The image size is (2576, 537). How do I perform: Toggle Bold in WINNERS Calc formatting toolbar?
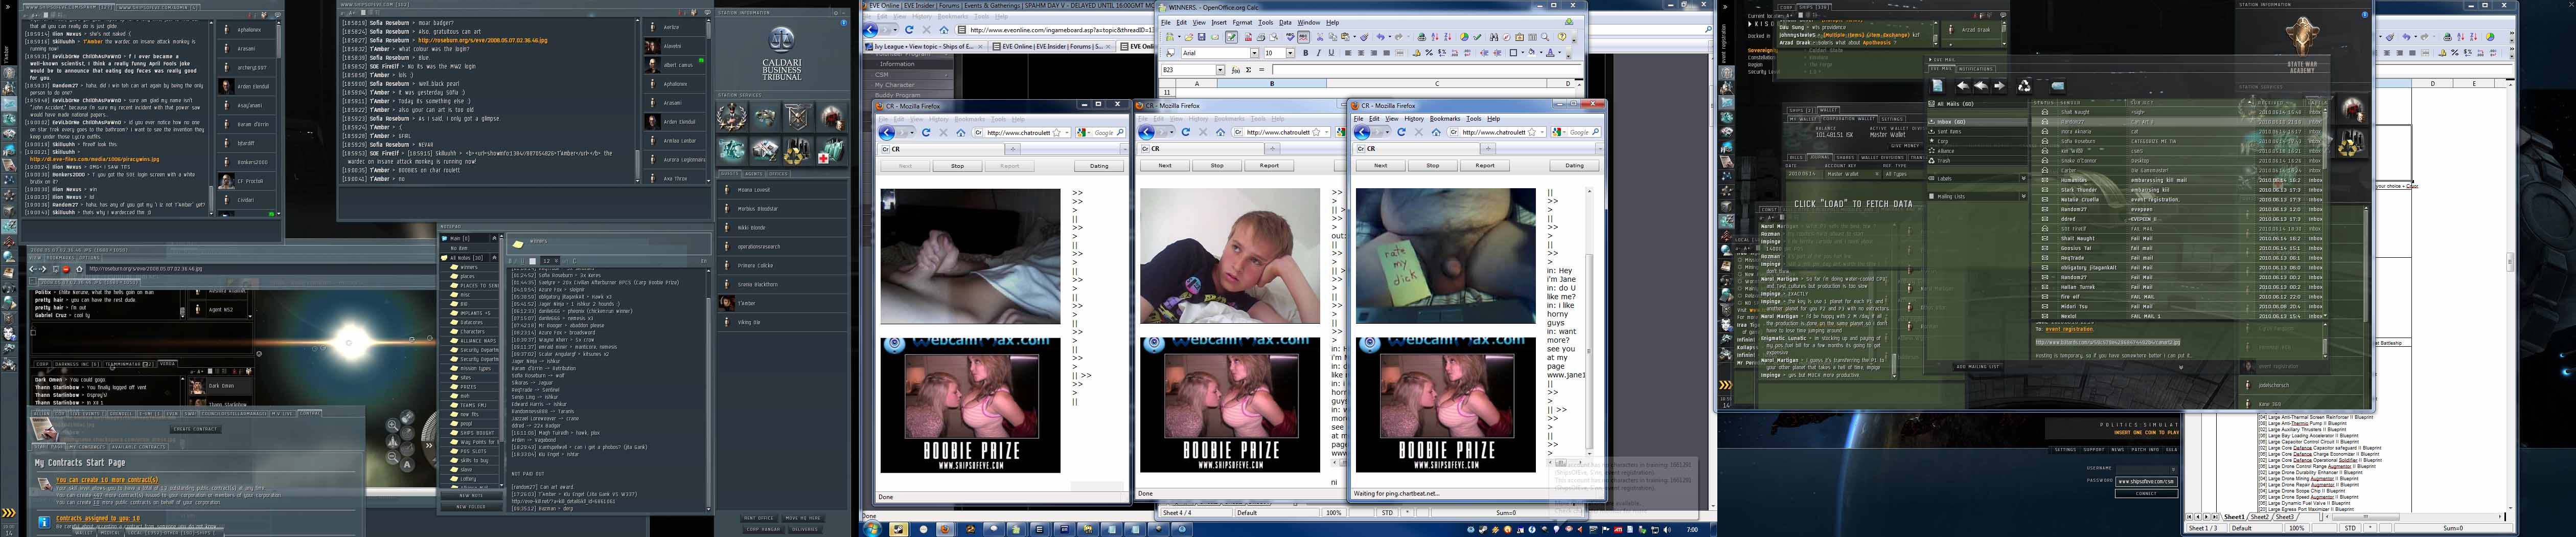coord(1305,54)
